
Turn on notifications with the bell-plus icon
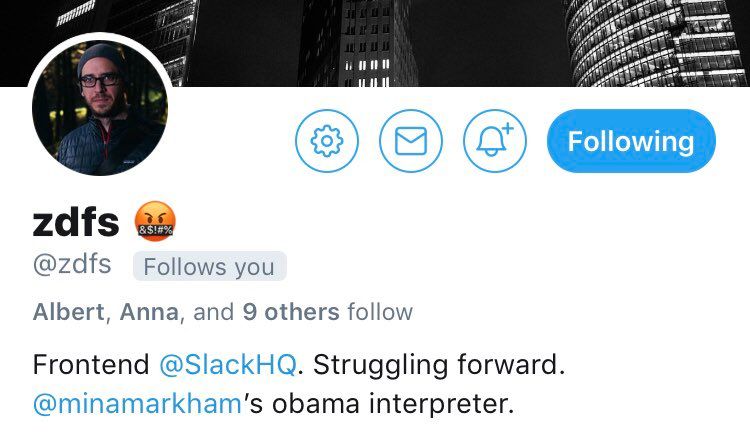click(495, 141)
